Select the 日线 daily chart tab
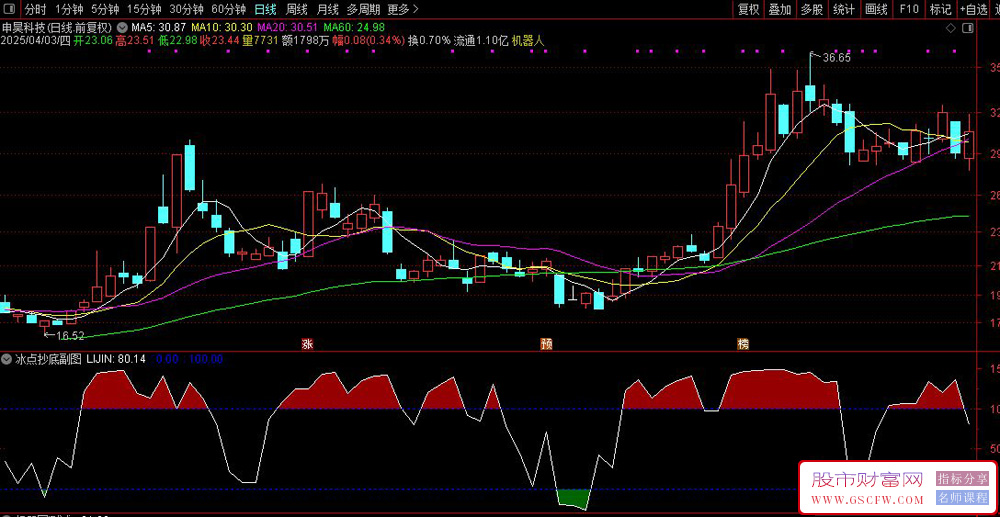The image size is (1000, 517). point(265,9)
